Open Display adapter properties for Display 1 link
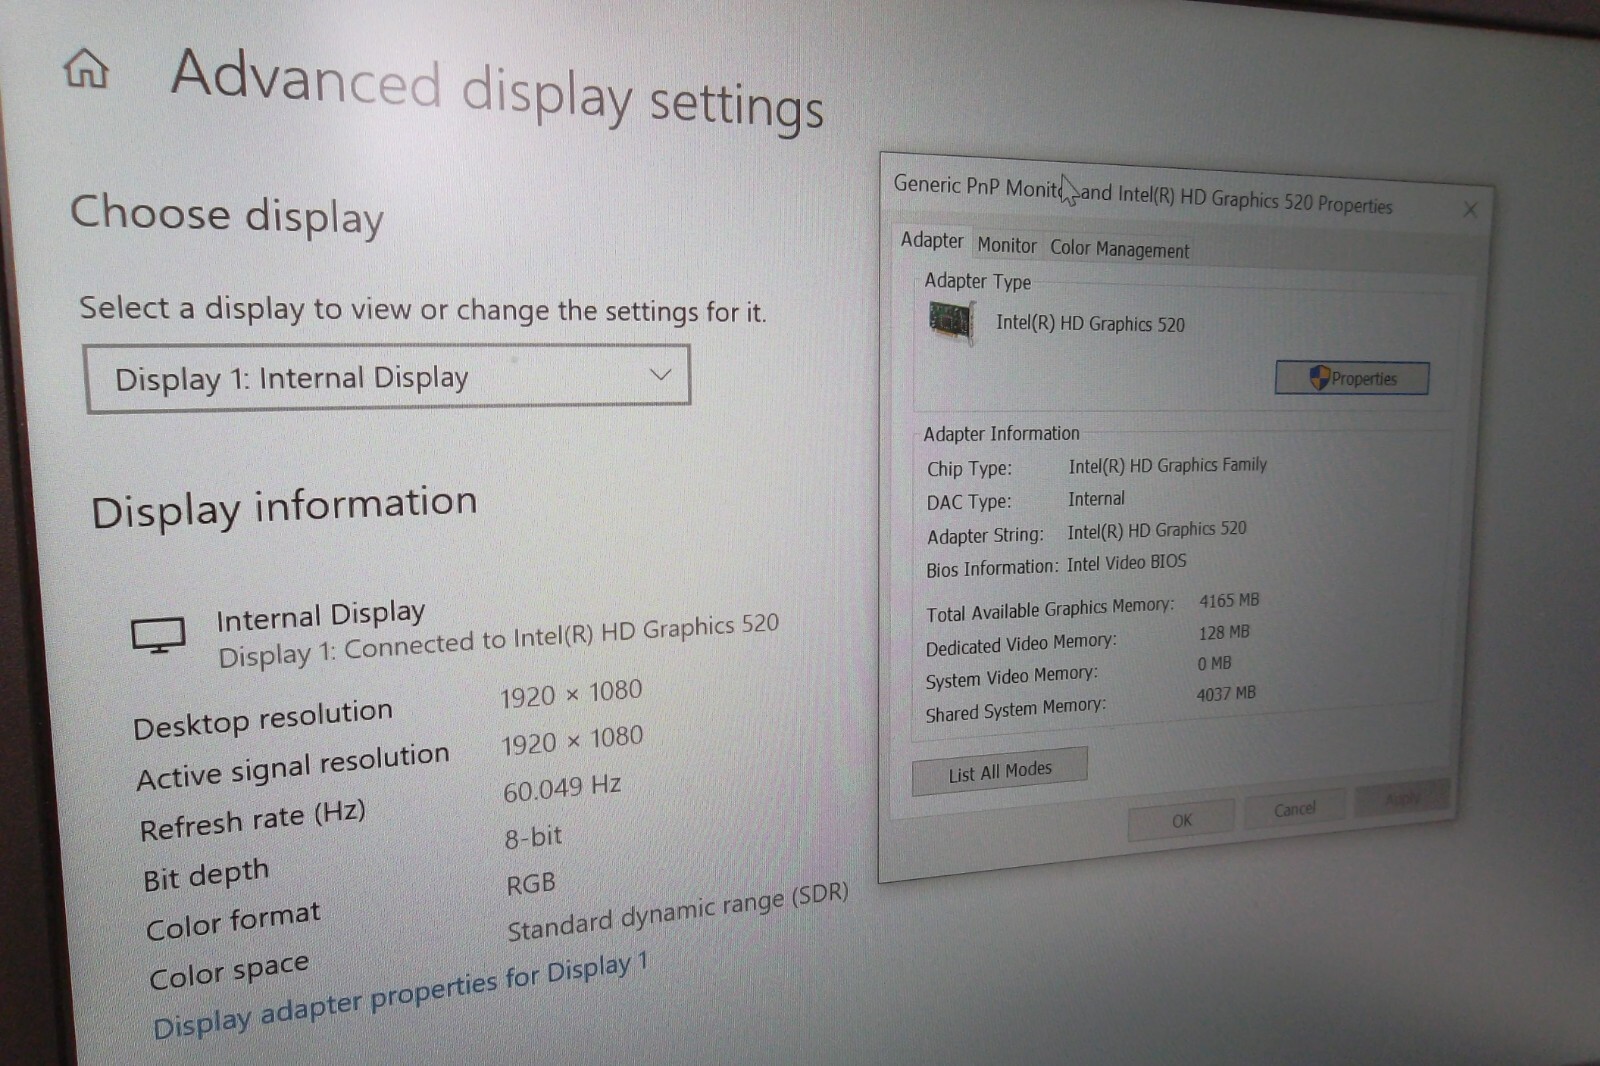This screenshot has height=1066, width=1600. [400, 996]
